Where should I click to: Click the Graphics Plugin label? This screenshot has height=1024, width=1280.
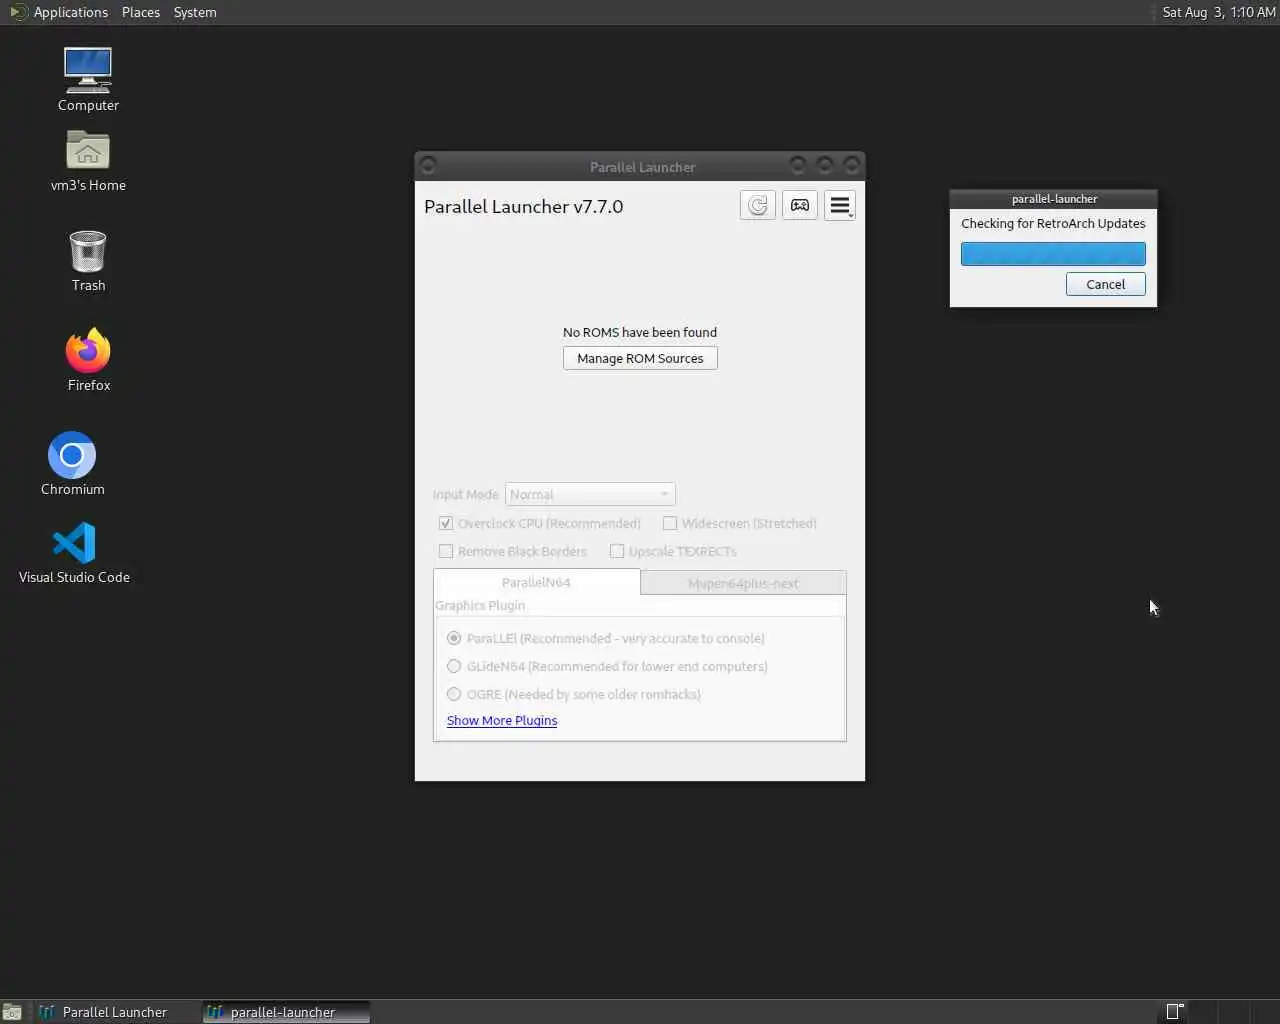pos(480,605)
